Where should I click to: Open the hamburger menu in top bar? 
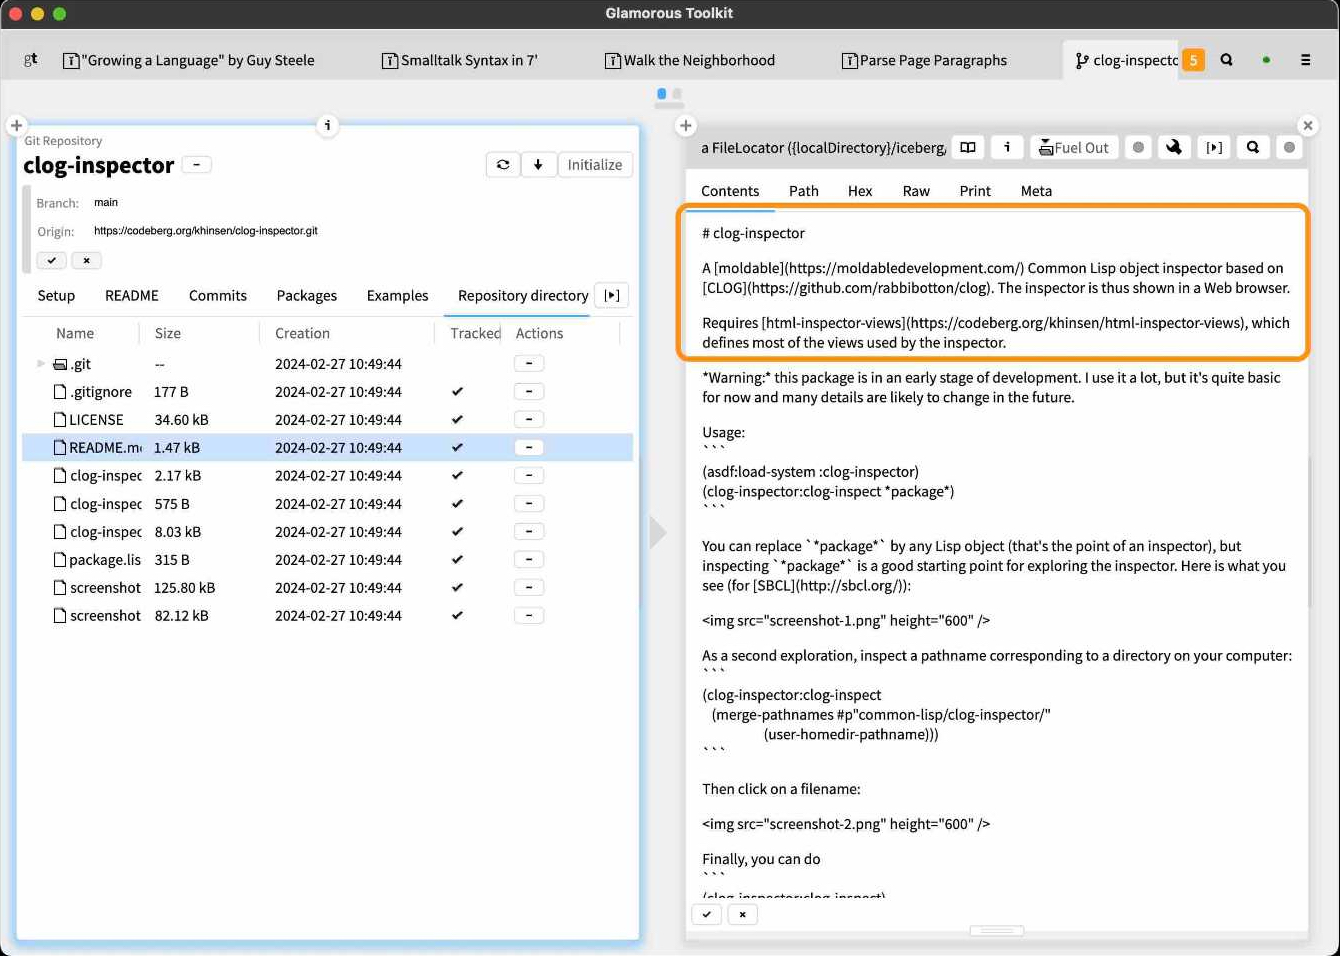pos(1305,60)
